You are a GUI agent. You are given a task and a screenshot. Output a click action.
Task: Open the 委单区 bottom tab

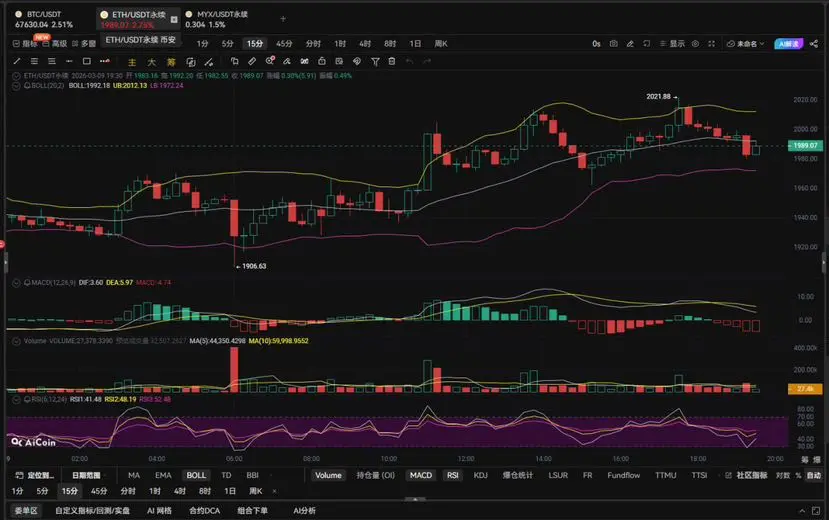pyautogui.click(x=26, y=510)
